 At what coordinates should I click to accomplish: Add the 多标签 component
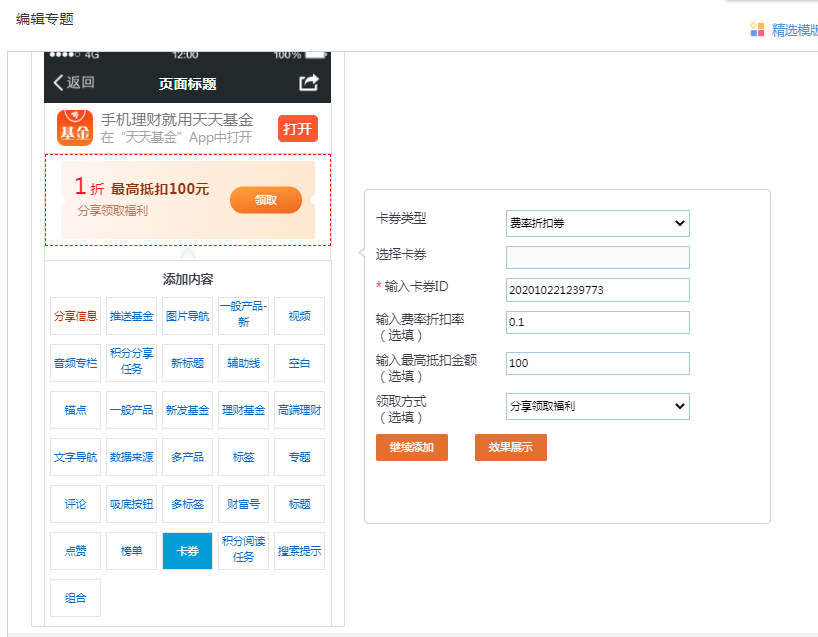(187, 504)
